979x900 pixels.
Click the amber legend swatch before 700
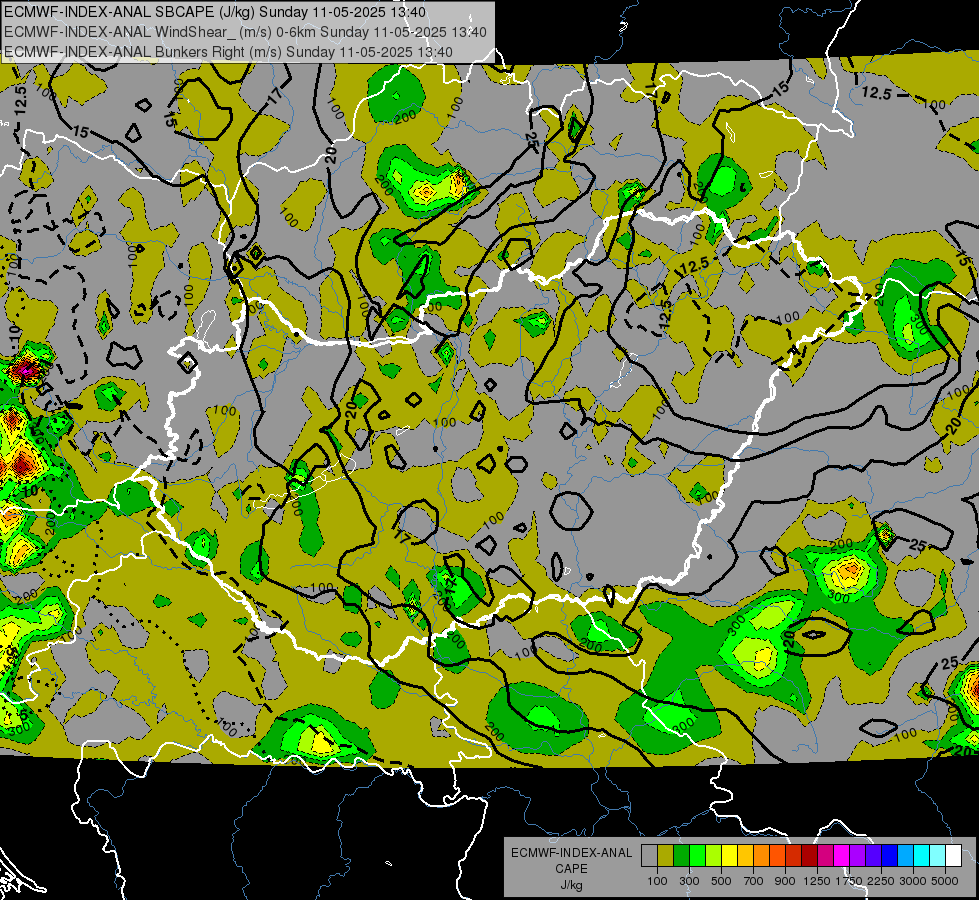click(745, 856)
